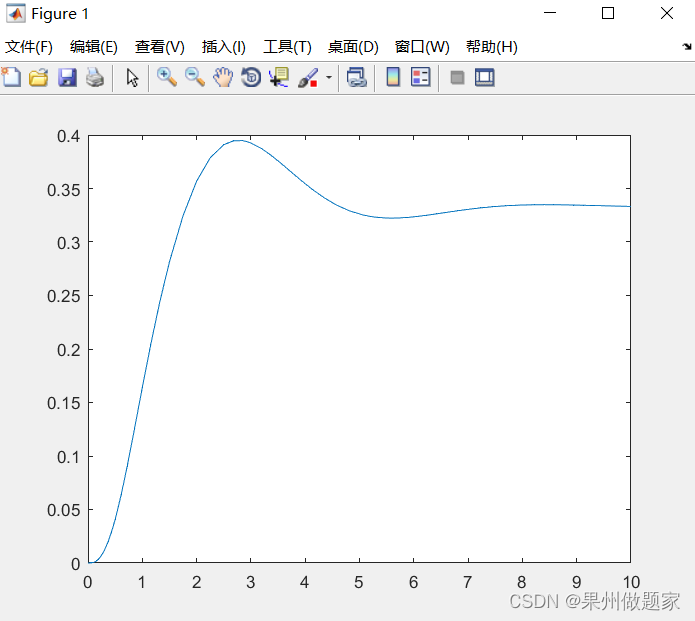Close the Figure 1 window
The image size is (695, 621).
667,13
